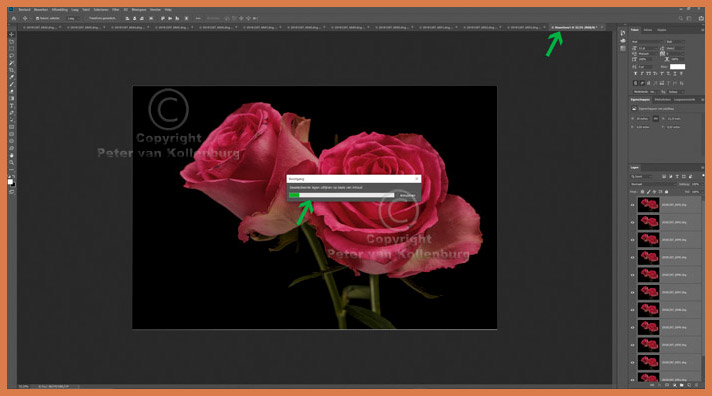This screenshot has width=712, height=396.
Task: Open the anti-aliasing Scherp dropdown
Action: tap(676, 92)
